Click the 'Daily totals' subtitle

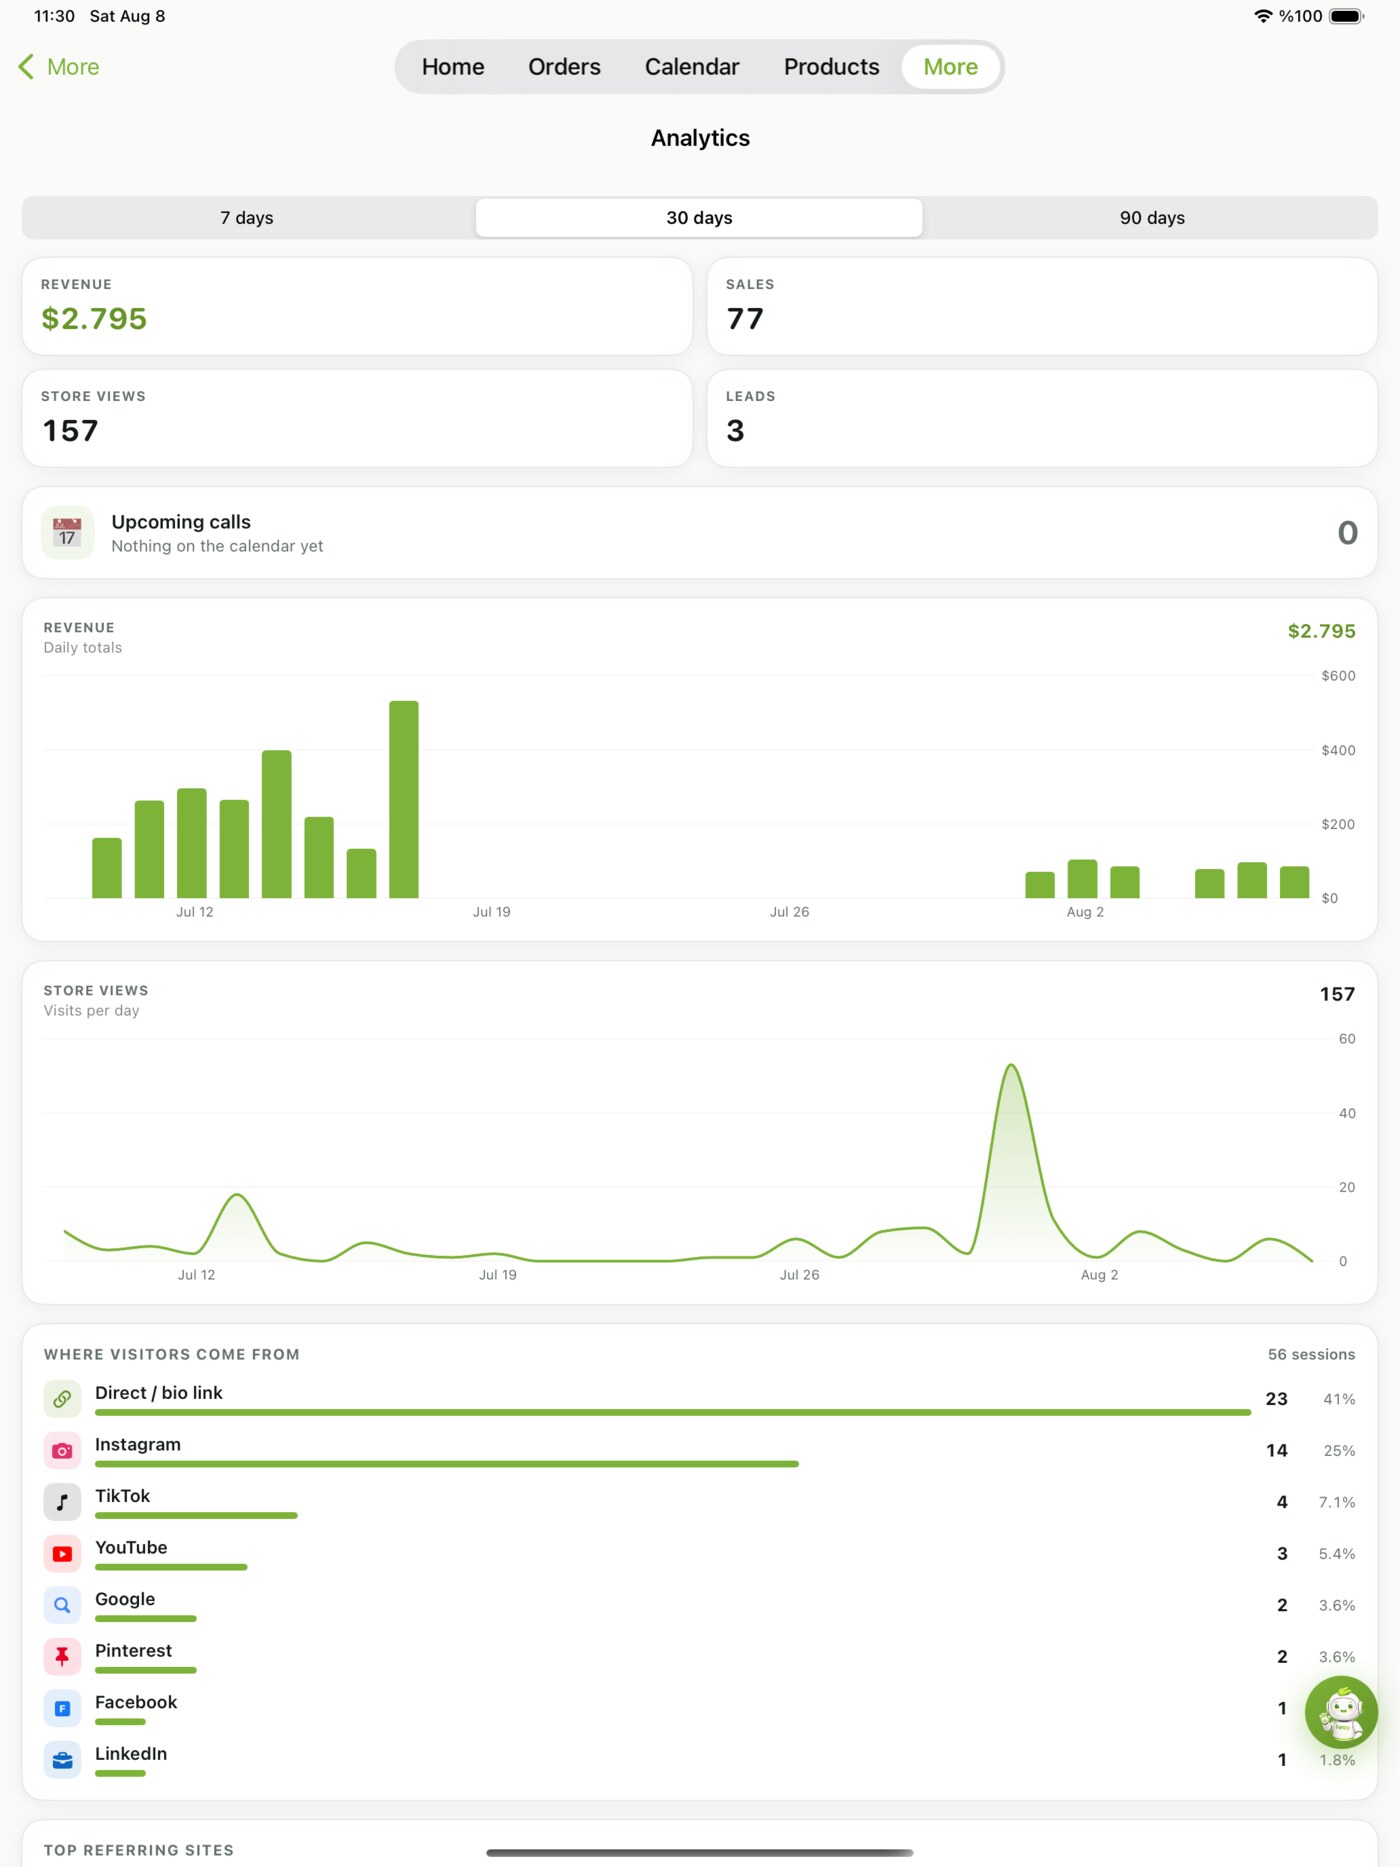pyautogui.click(x=83, y=648)
